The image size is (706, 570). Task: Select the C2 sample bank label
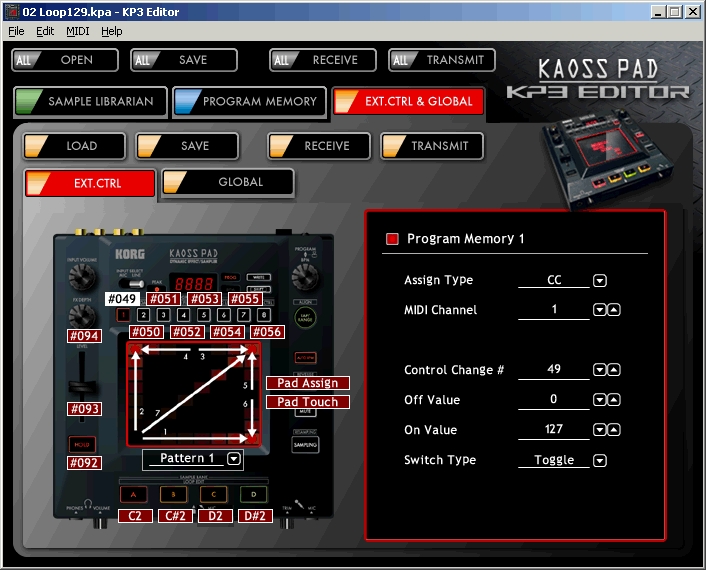pos(135,516)
